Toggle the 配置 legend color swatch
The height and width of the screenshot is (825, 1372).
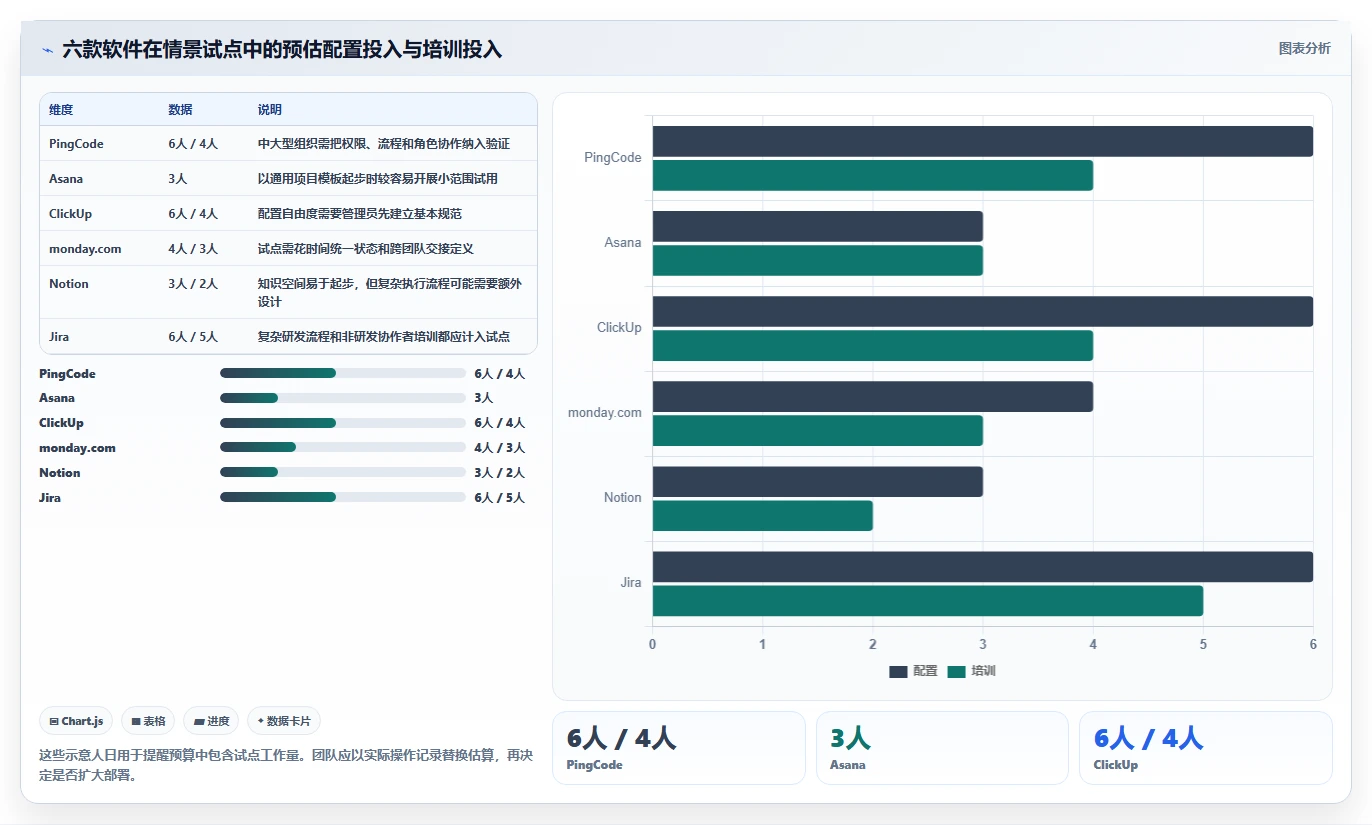click(898, 671)
